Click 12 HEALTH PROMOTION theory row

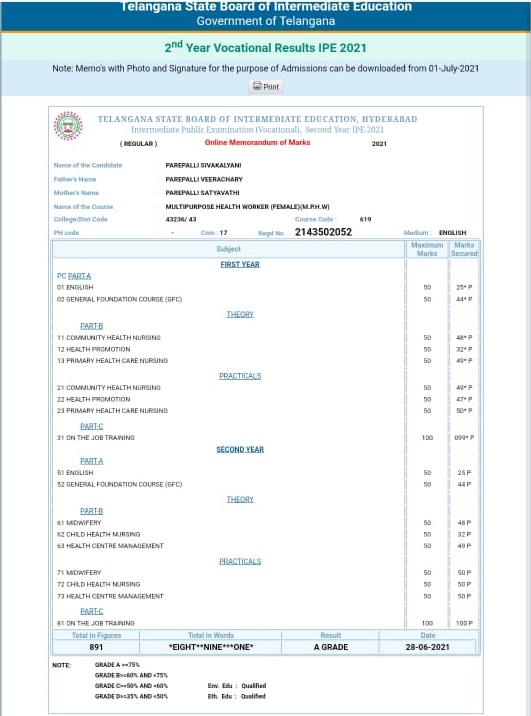tap(265, 349)
